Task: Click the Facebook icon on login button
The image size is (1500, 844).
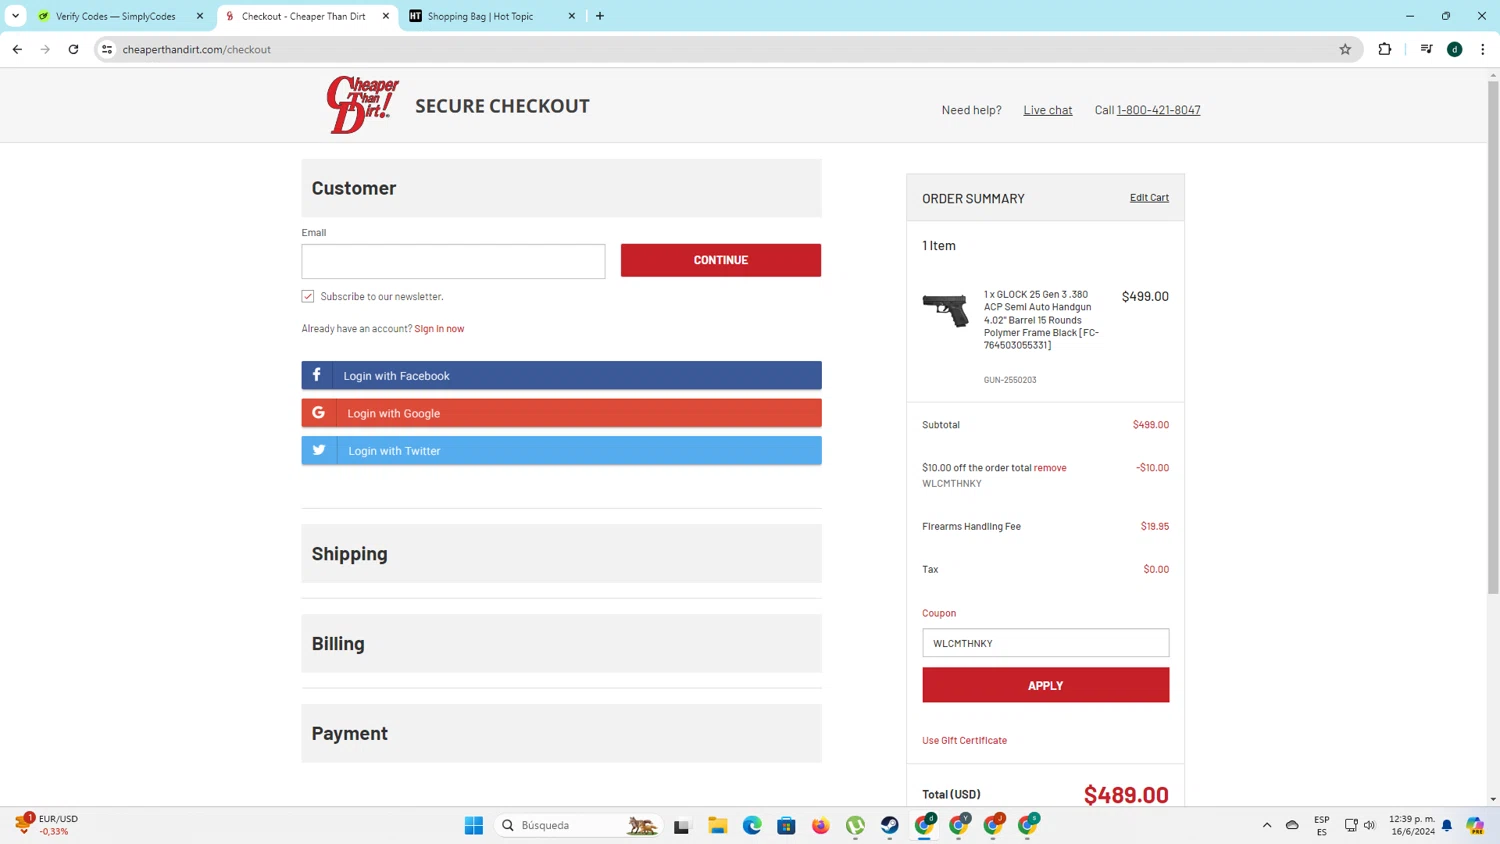Action: pos(317,375)
